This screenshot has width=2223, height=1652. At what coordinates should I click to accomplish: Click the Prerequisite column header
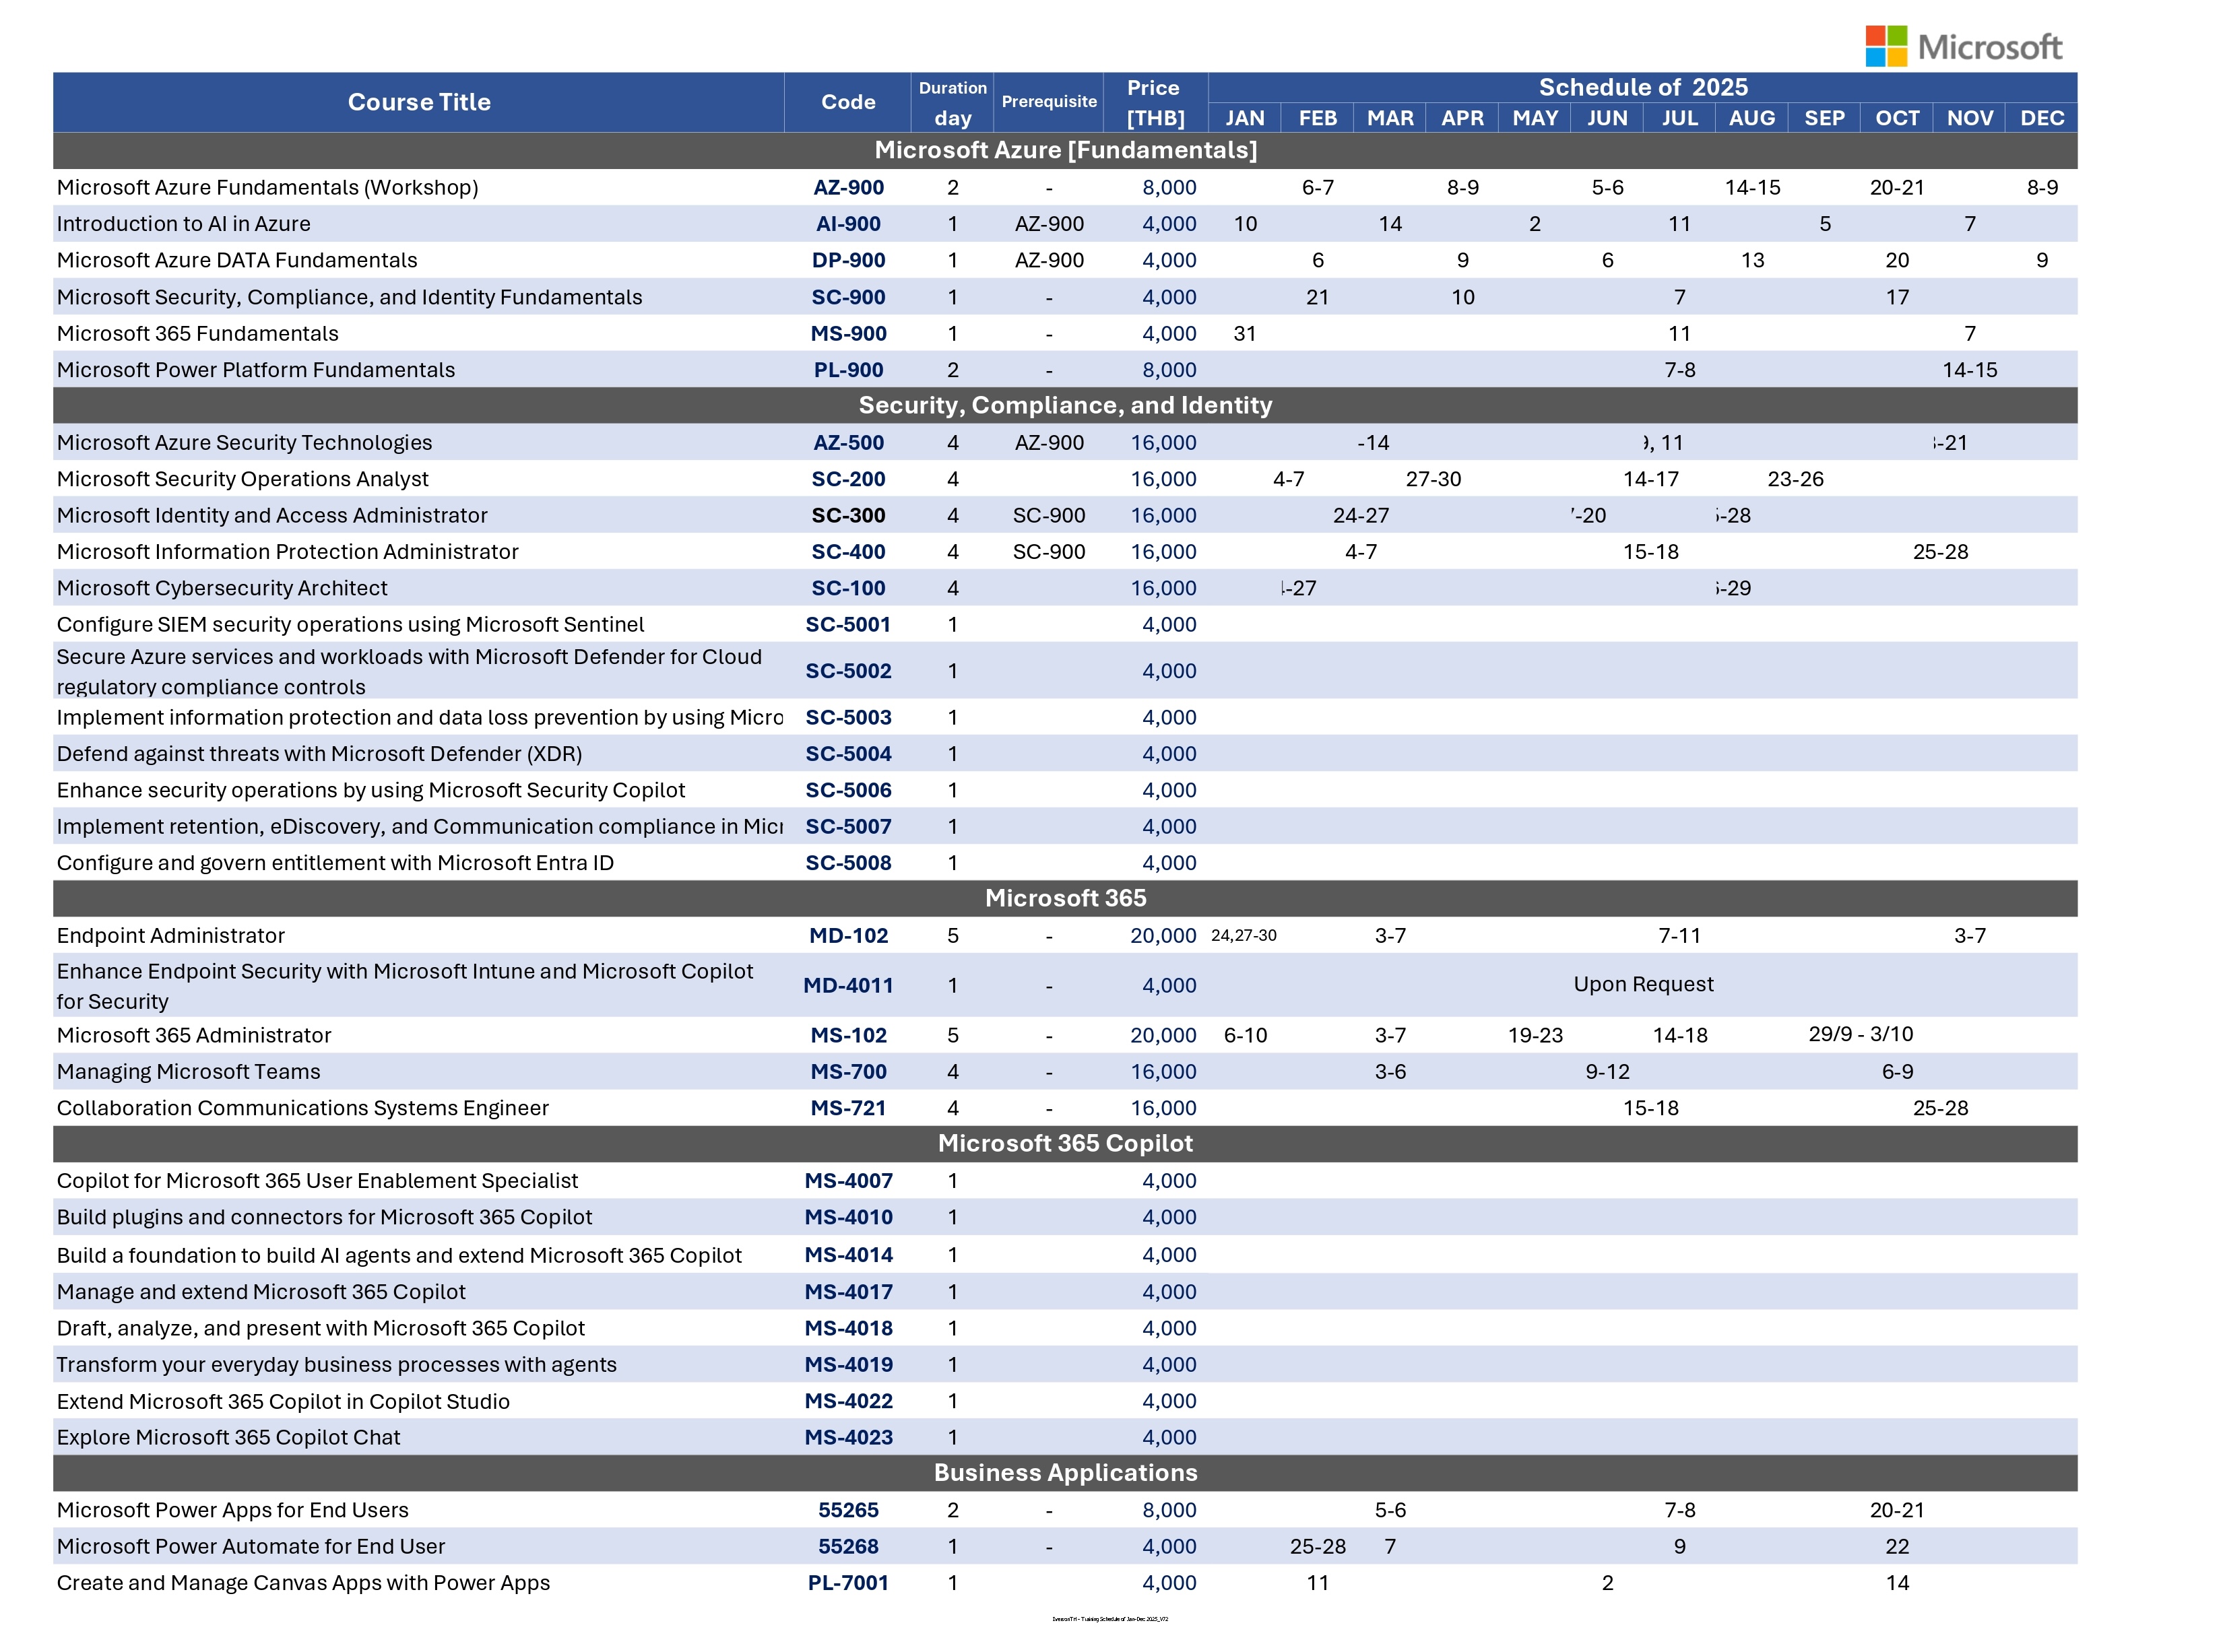(1049, 102)
